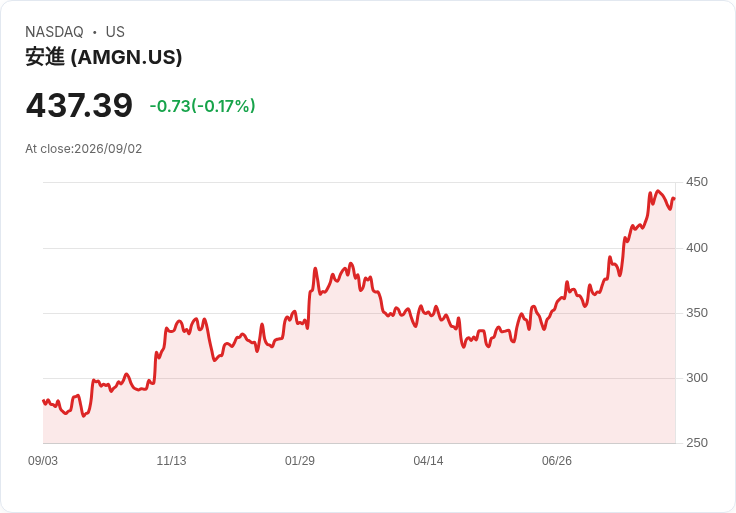Image resolution: width=736 pixels, height=513 pixels.
Task: Click the 350 y-axis price label
Action: pos(697,313)
